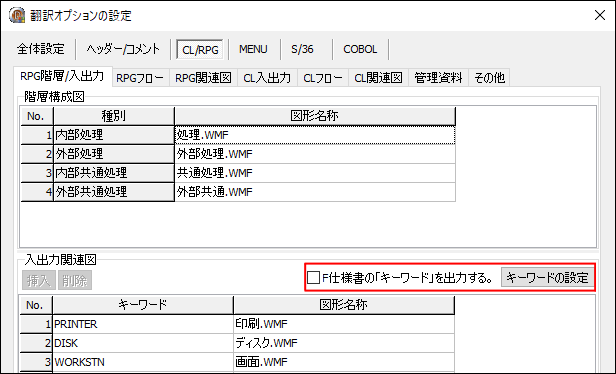616x374 pixels.
Task: Click the 内部共通処理 row label
Action: [x=114, y=173]
